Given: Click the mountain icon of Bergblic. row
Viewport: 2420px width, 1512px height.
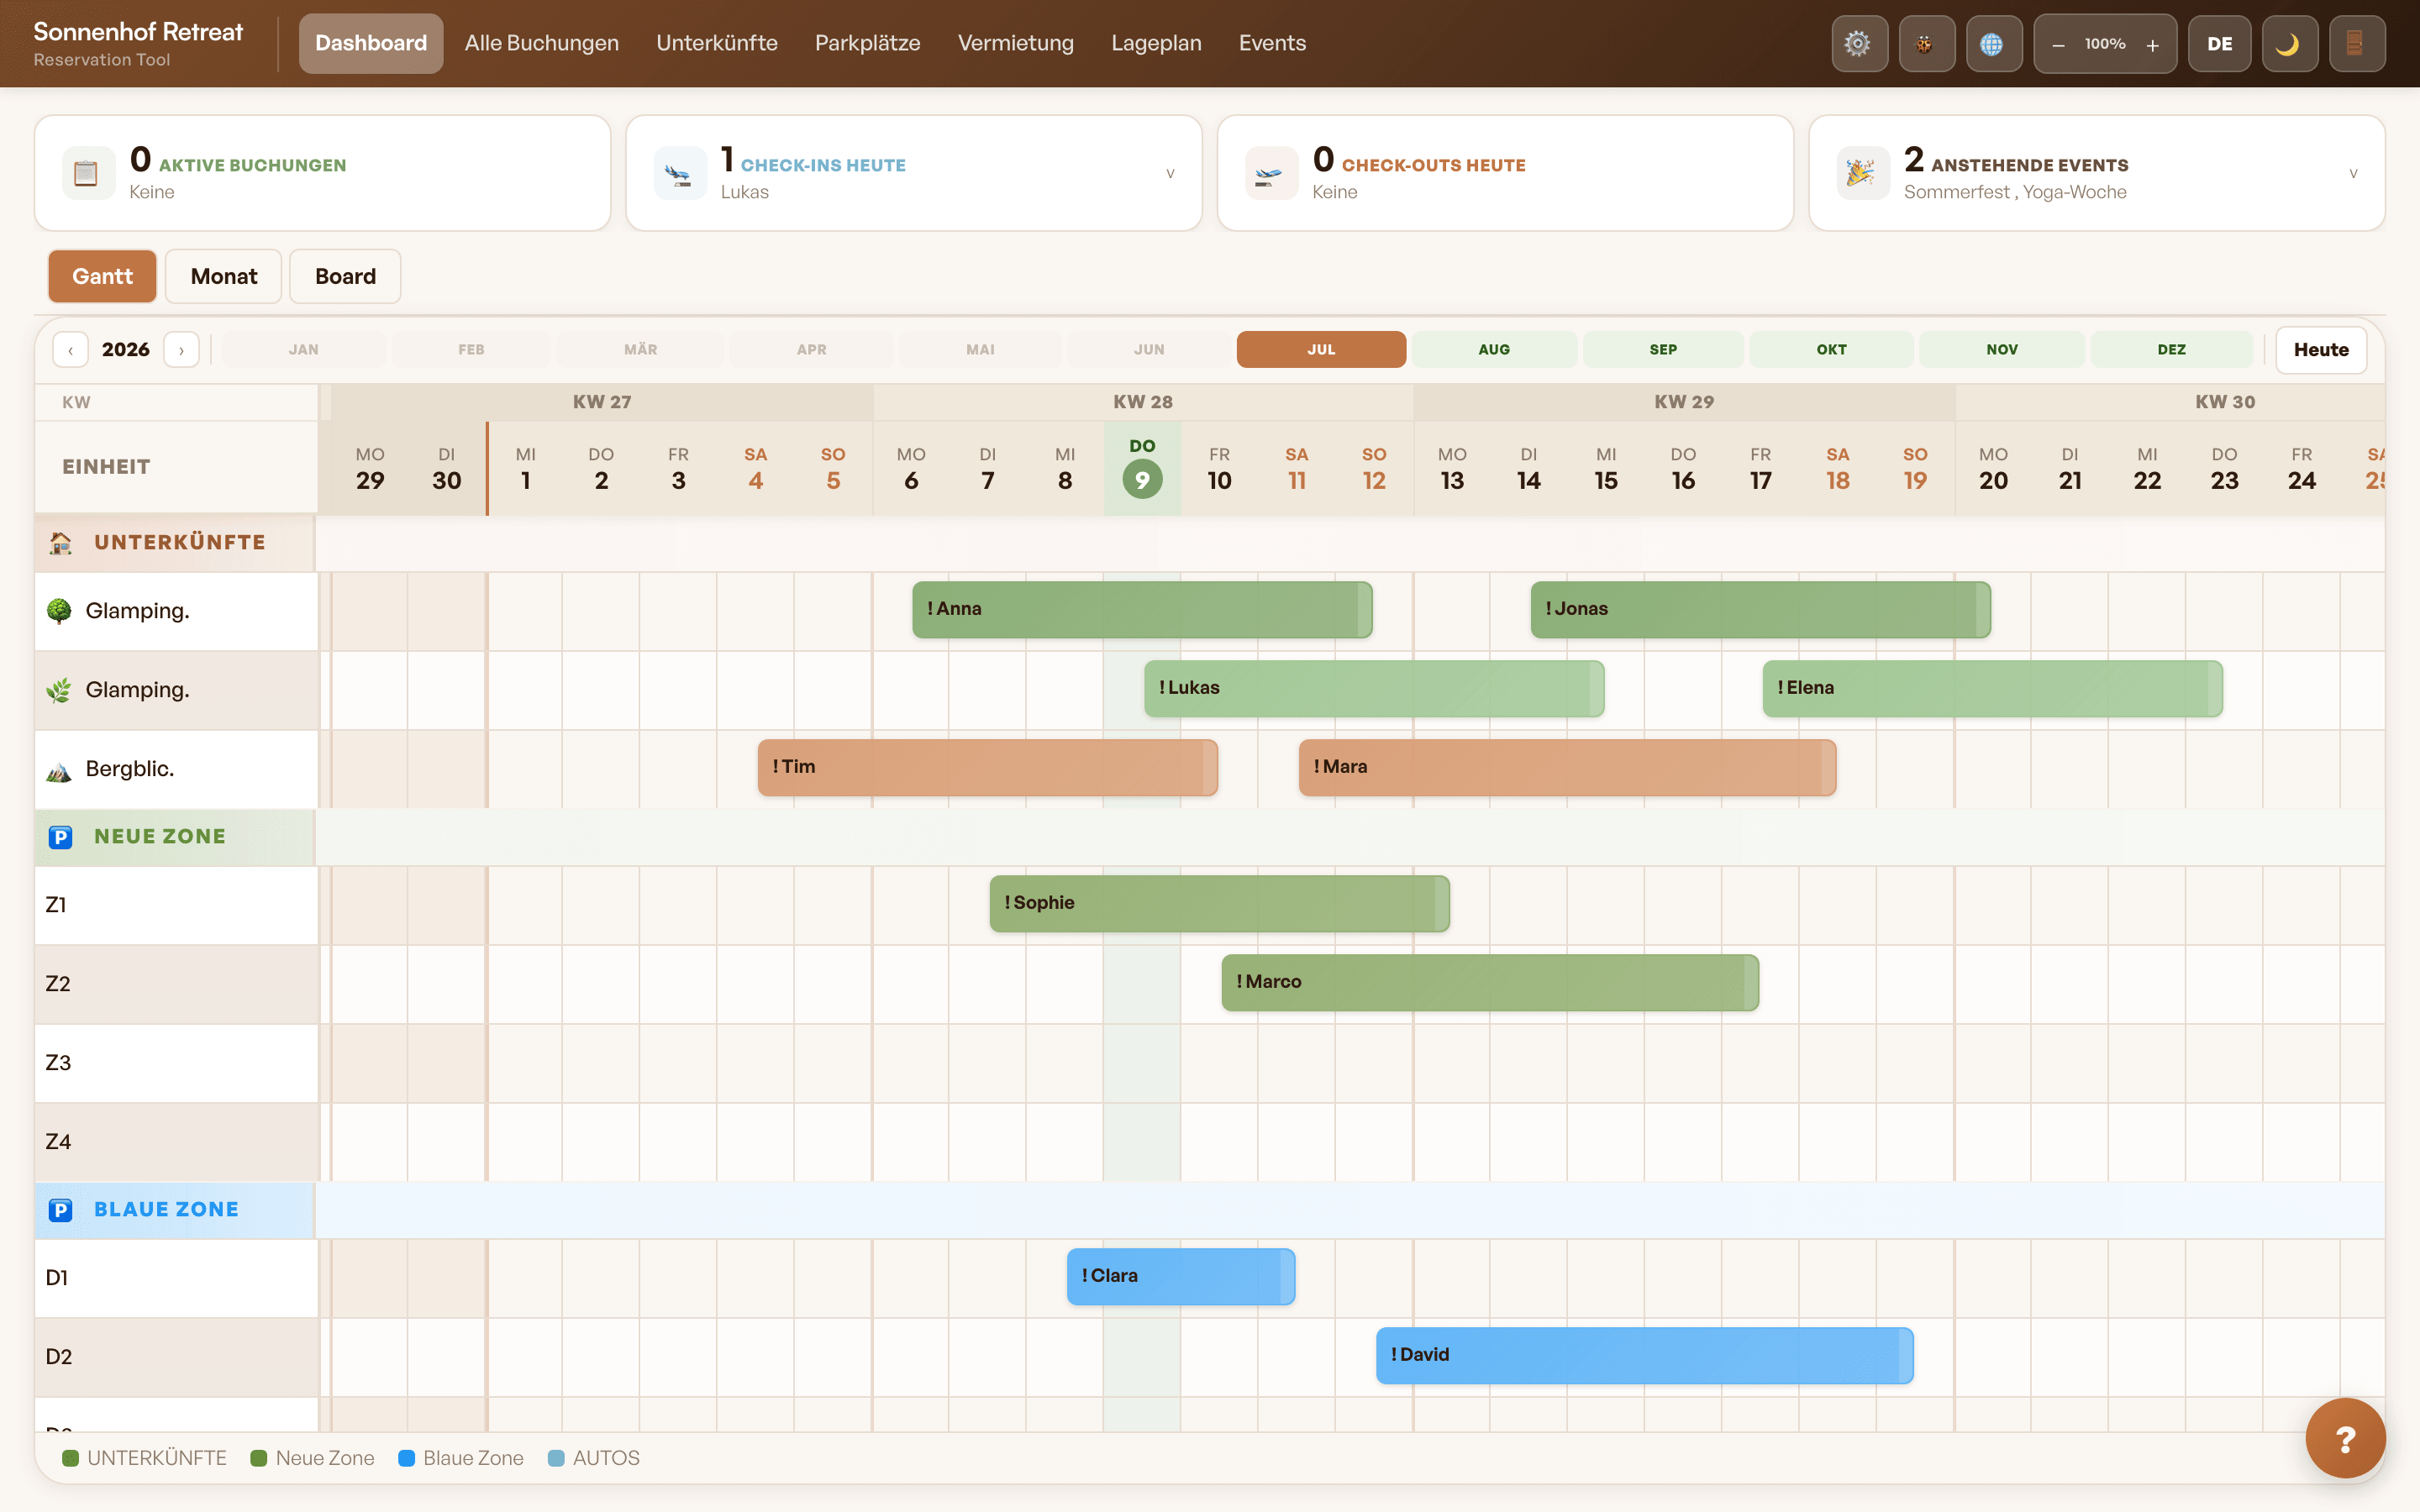Looking at the screenshot, I should pyautogui.click(x=59, y=770).
